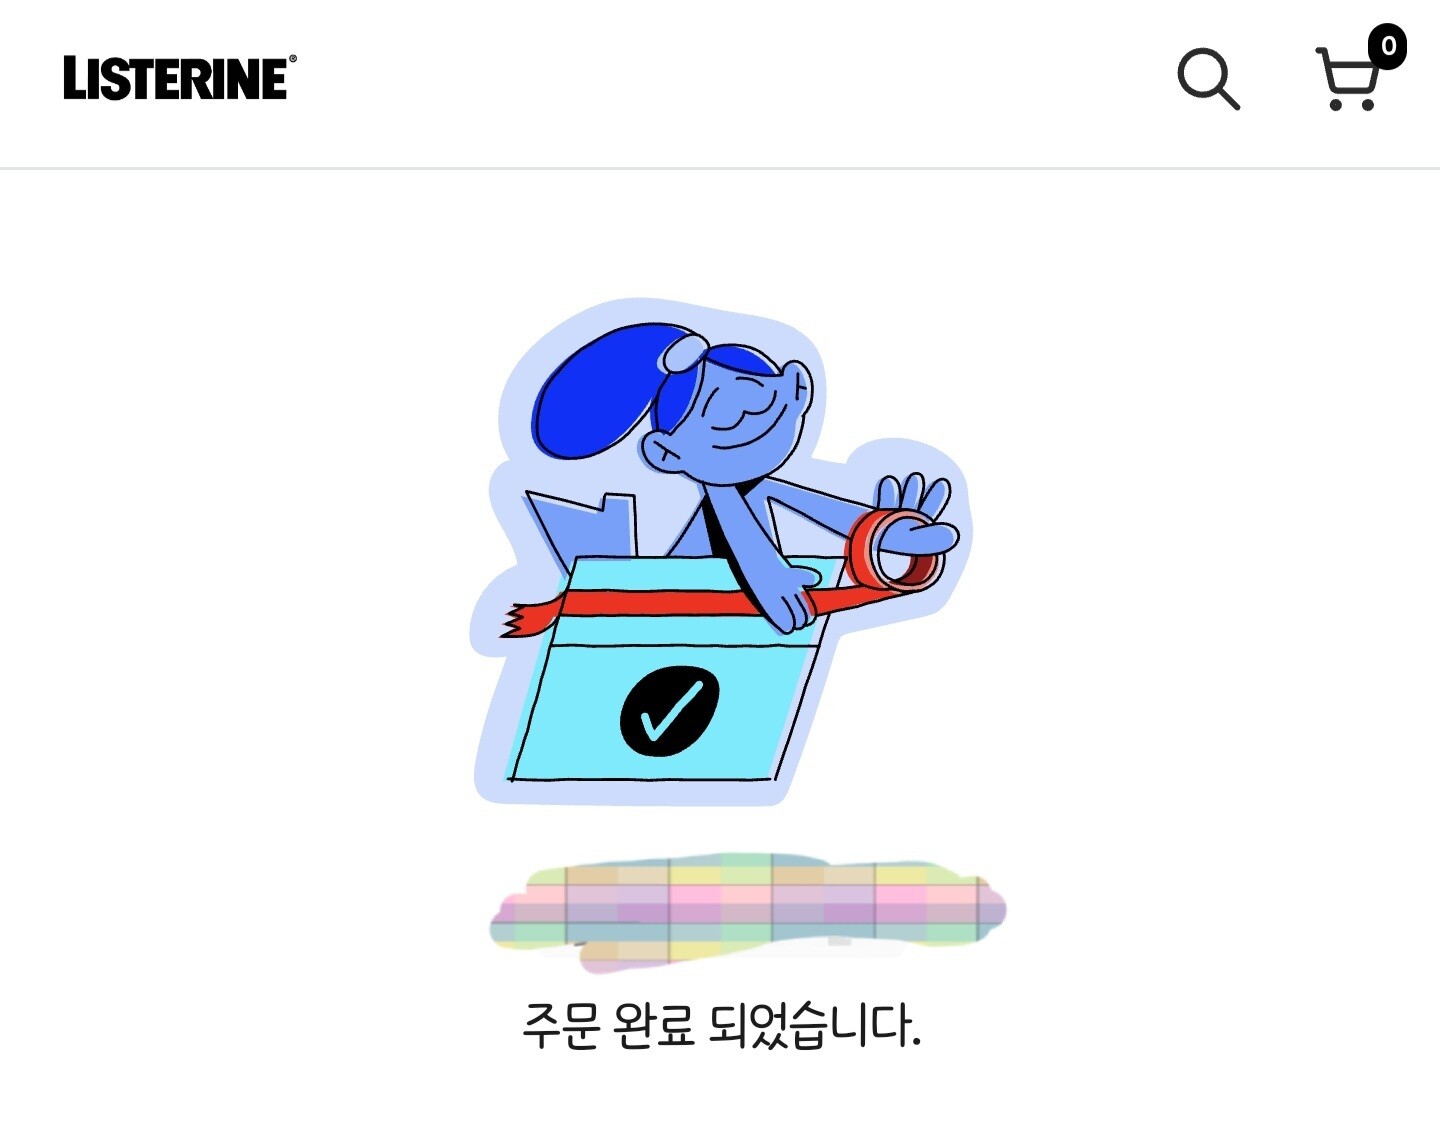Tap the registered trademark symbol beside the logo

click(x=292, y=59)
